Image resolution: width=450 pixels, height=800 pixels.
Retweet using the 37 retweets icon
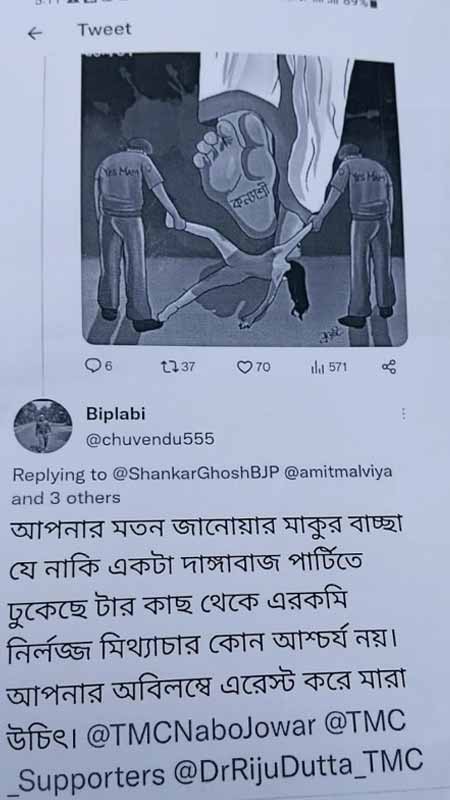coord(167,366)
